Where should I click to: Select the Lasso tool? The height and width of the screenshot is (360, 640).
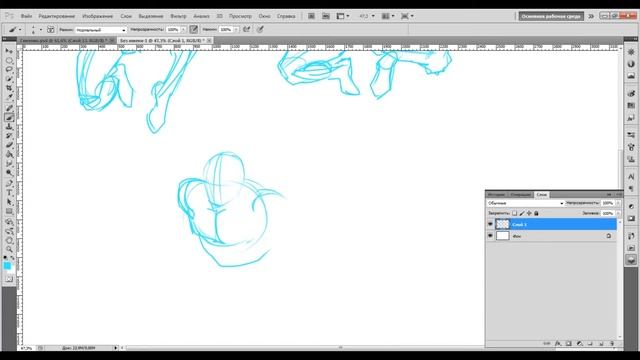pyautogui.click(x=9, y=69)
